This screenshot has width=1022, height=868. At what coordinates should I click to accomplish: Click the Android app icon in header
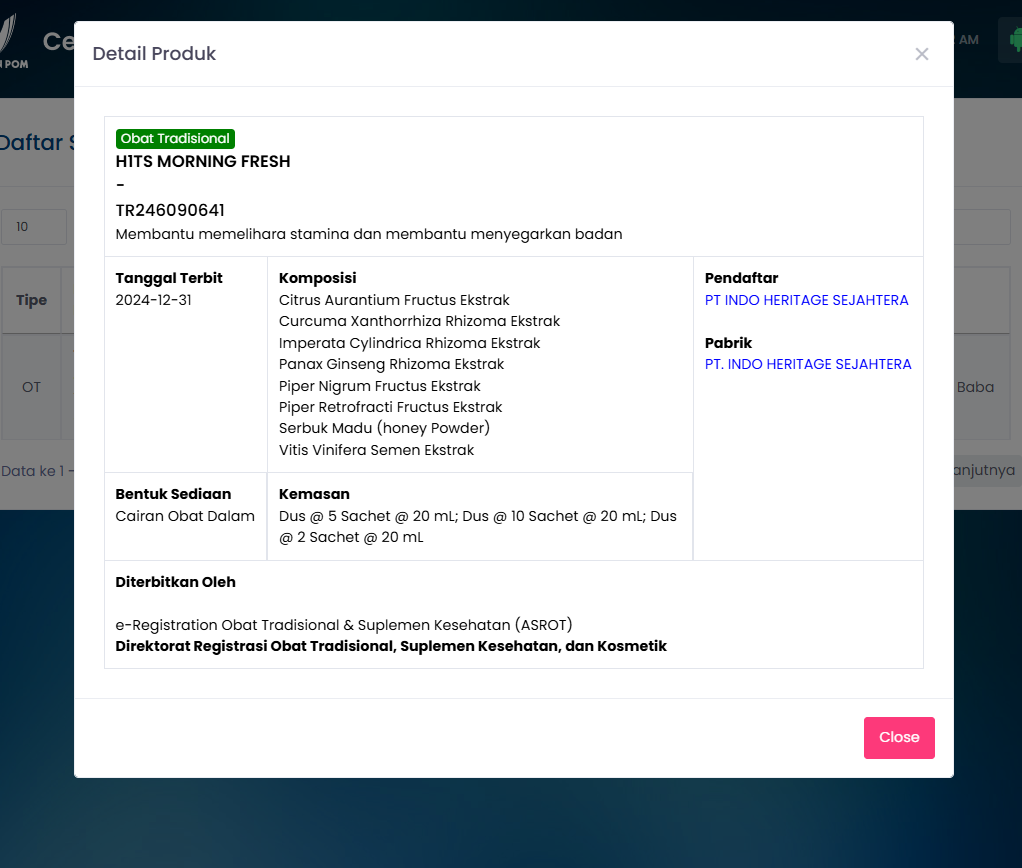1012,40
